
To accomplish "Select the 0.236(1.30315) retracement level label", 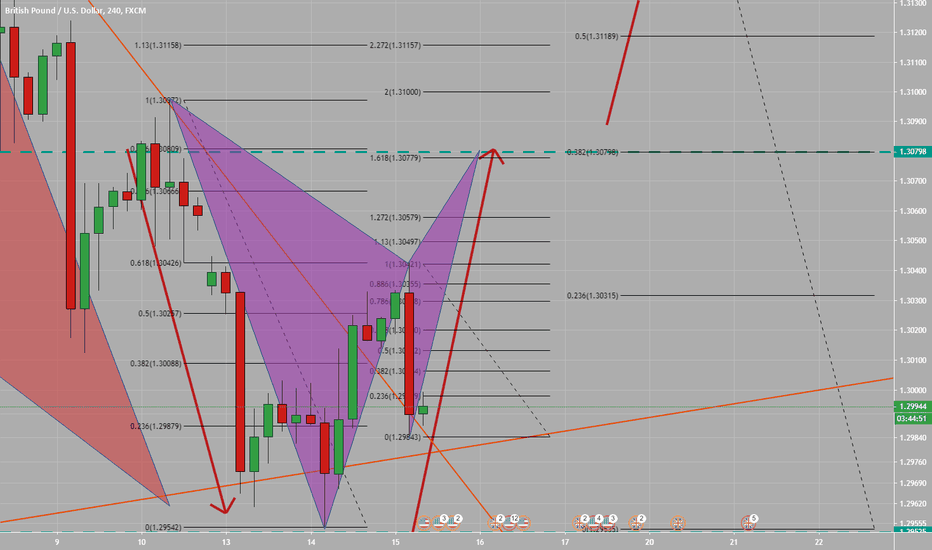I will tap(594, 296).
